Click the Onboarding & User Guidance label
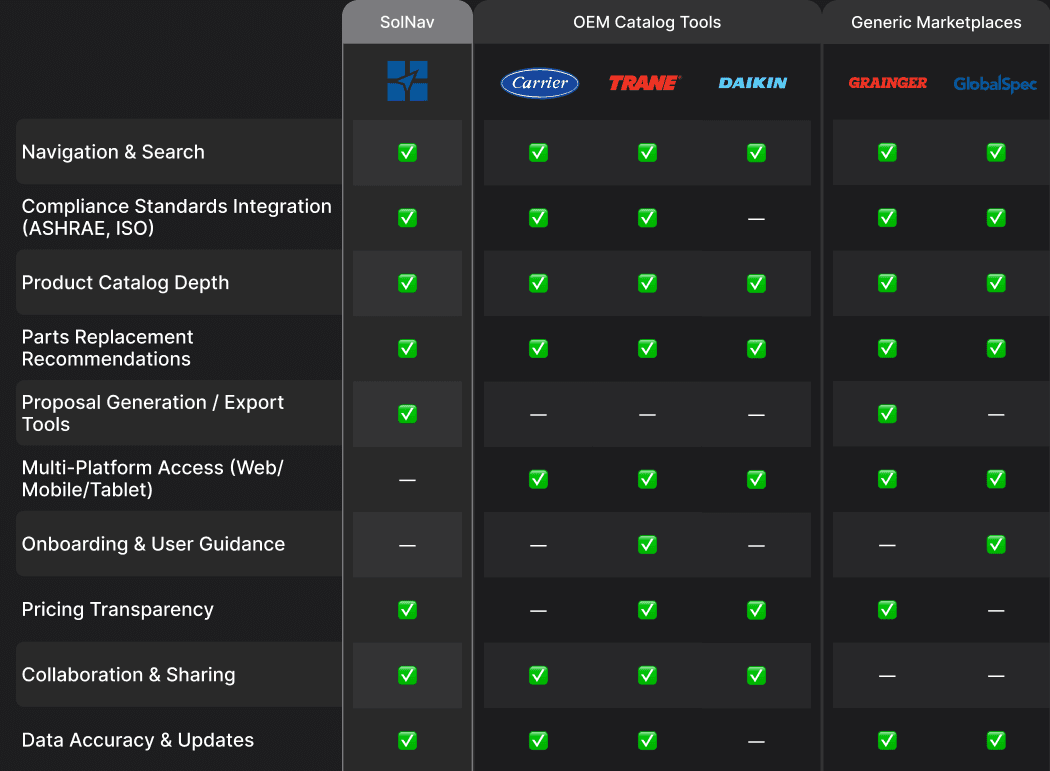The image size is (1050, 771). tap(153, 544)
